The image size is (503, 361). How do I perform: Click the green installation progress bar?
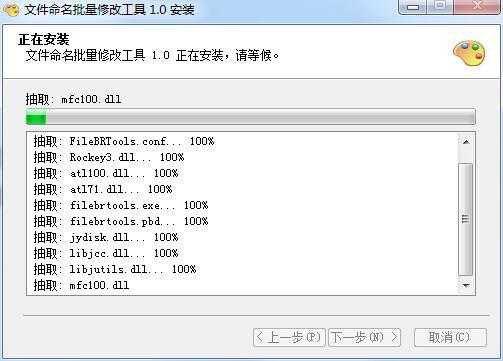pyautogui.click(x=251, y=117)
